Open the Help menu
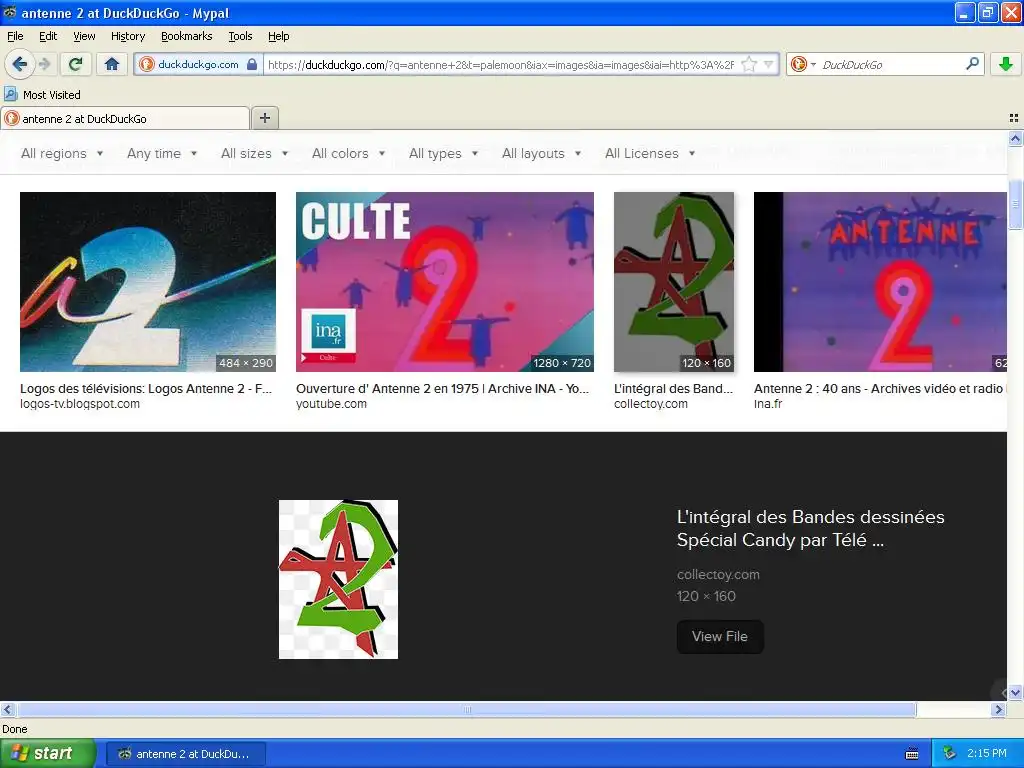This screenshot has width=1024, height=768. tap(278, 36)
